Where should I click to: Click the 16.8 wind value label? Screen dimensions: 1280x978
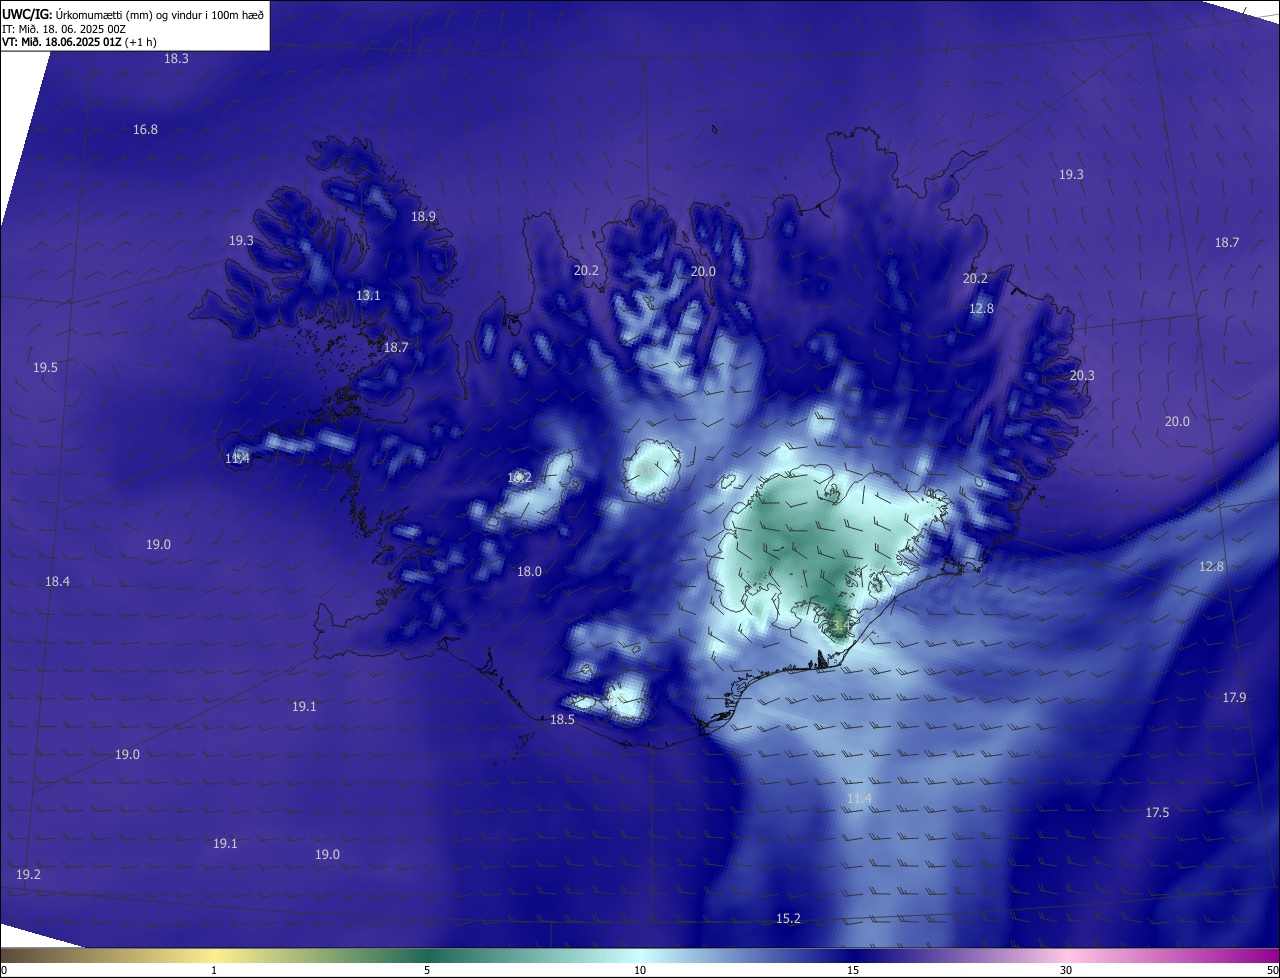click(x=145, y=130)
